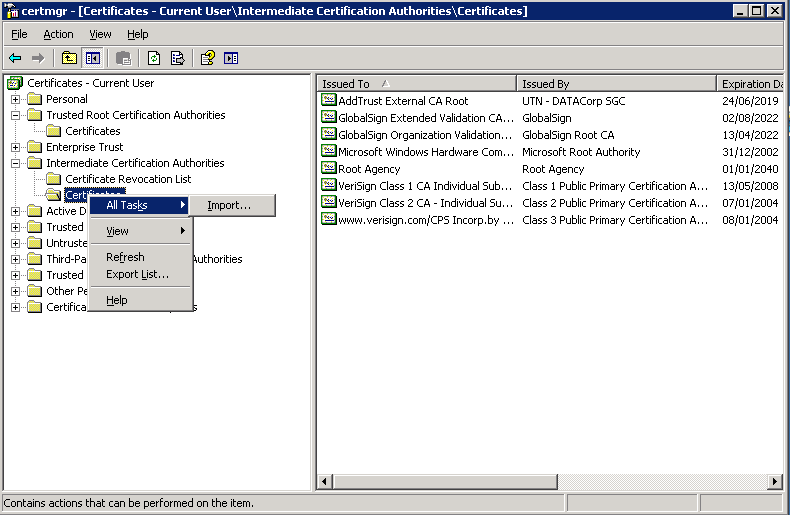Image resolution: width=790 pixels, height=515 pixels.
Task: Click the VeriSign Class 2 CA certificate icon
Action: point(328,203)
